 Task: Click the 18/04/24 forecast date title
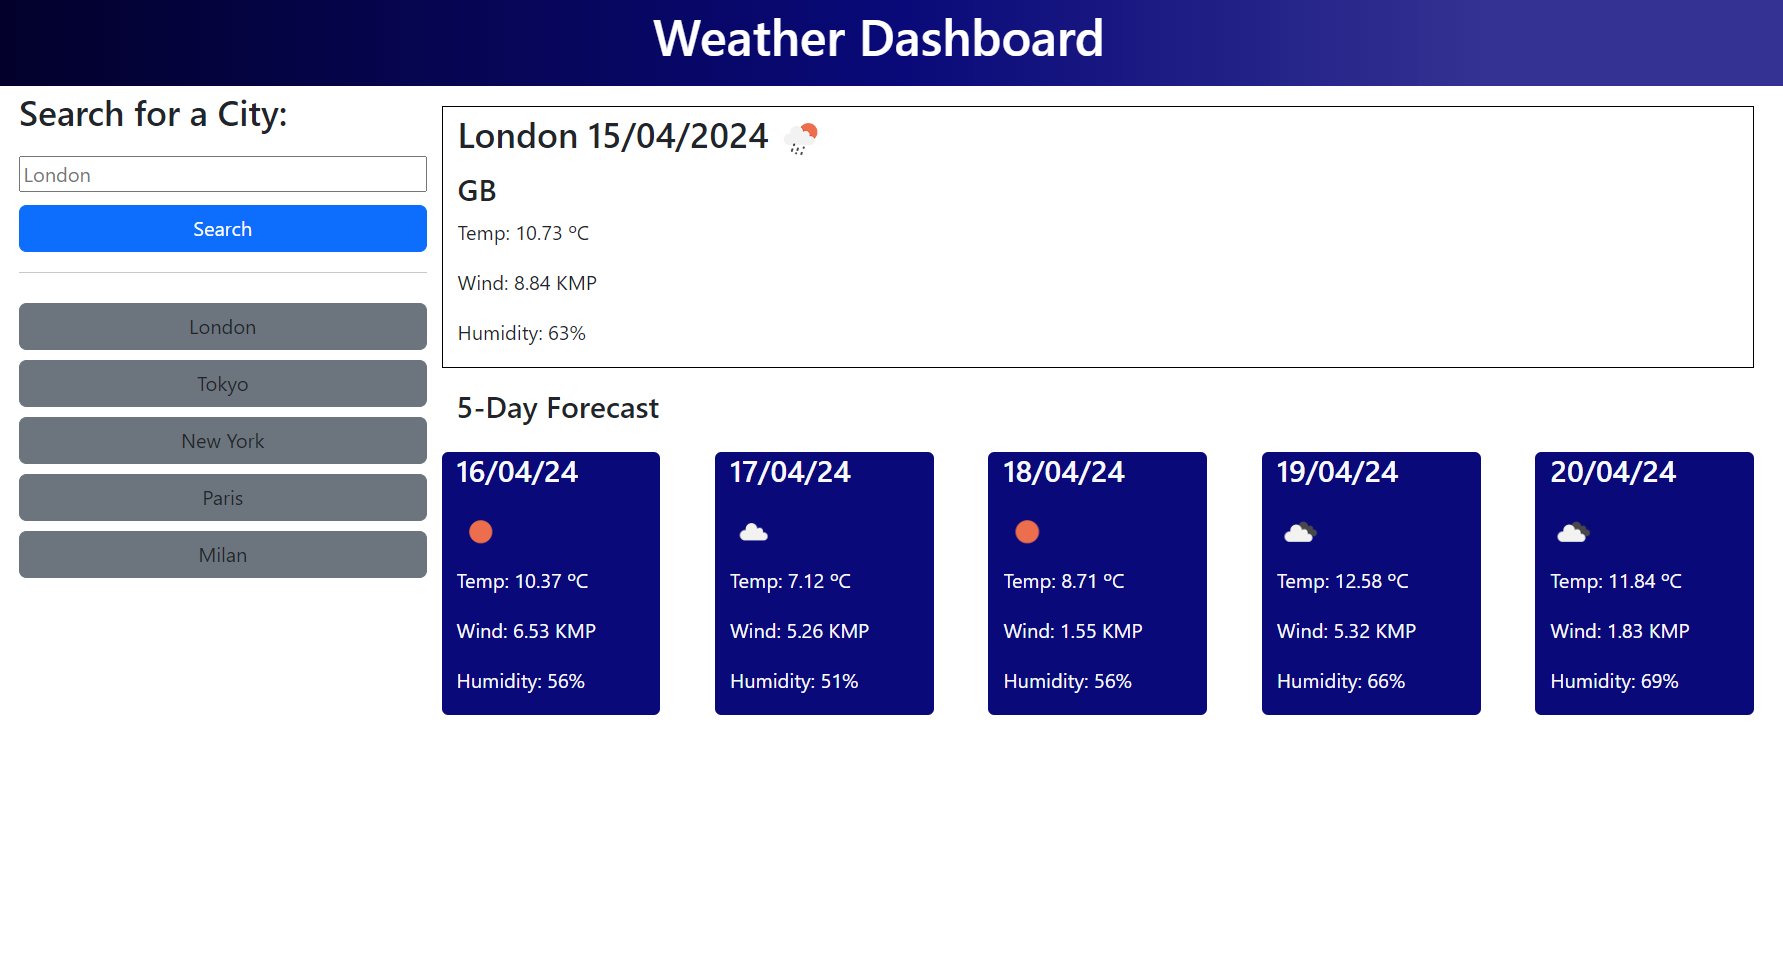(x=1063, y=472)
